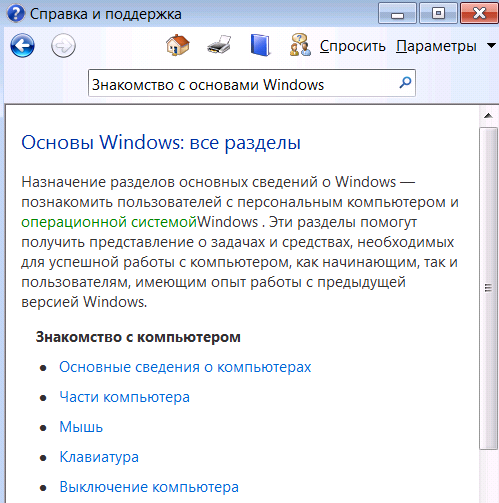The image size is (499, 503).
Task: Open Основные сведения о компьютерах link
Action: 185,367
